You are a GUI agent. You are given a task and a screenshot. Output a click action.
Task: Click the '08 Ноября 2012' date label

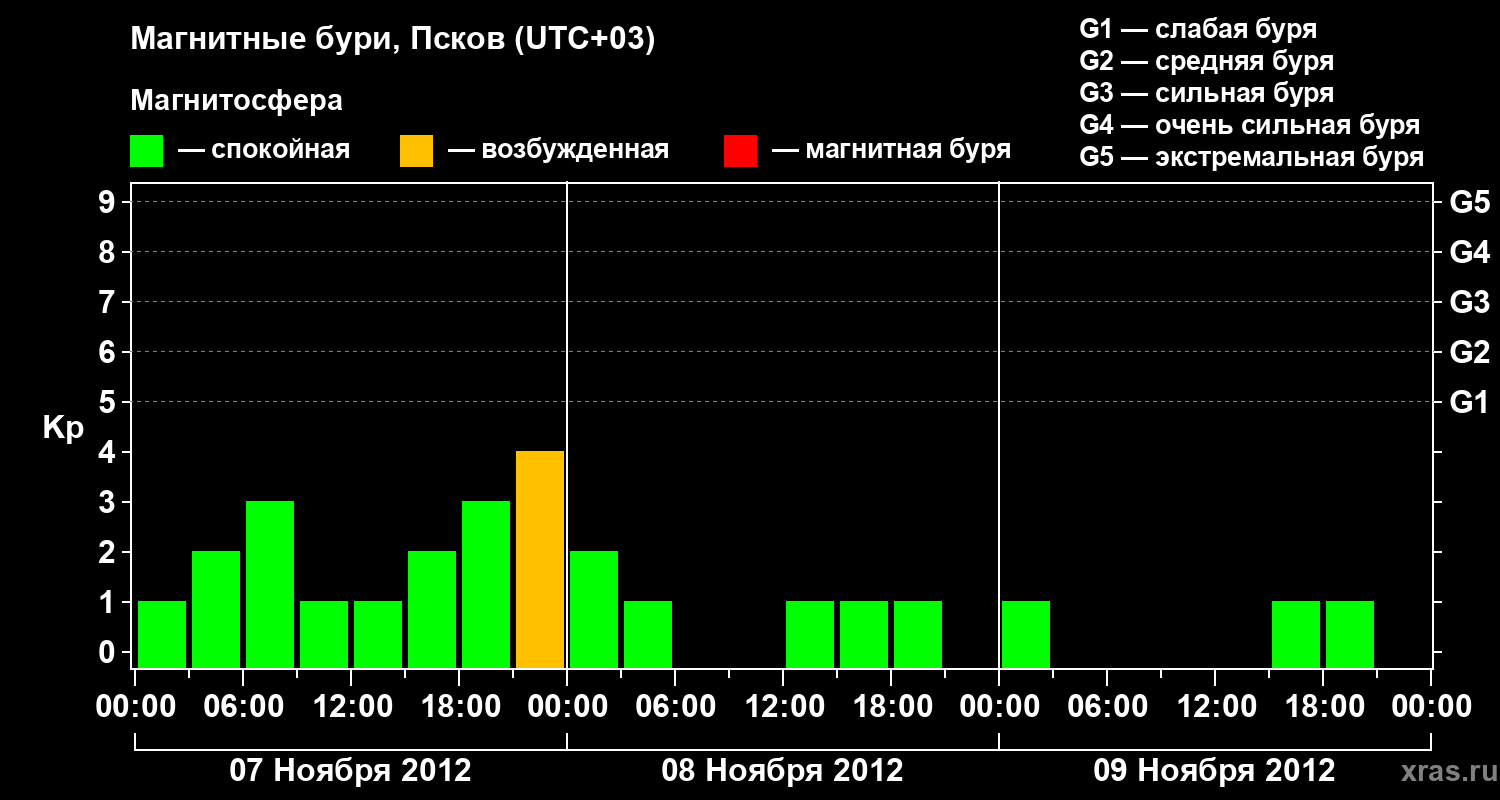[x=782, y=771]
